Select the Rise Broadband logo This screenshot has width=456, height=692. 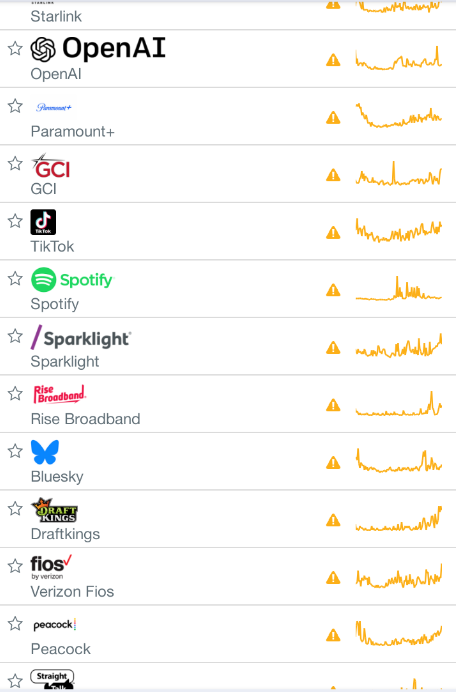coord(60,394)
